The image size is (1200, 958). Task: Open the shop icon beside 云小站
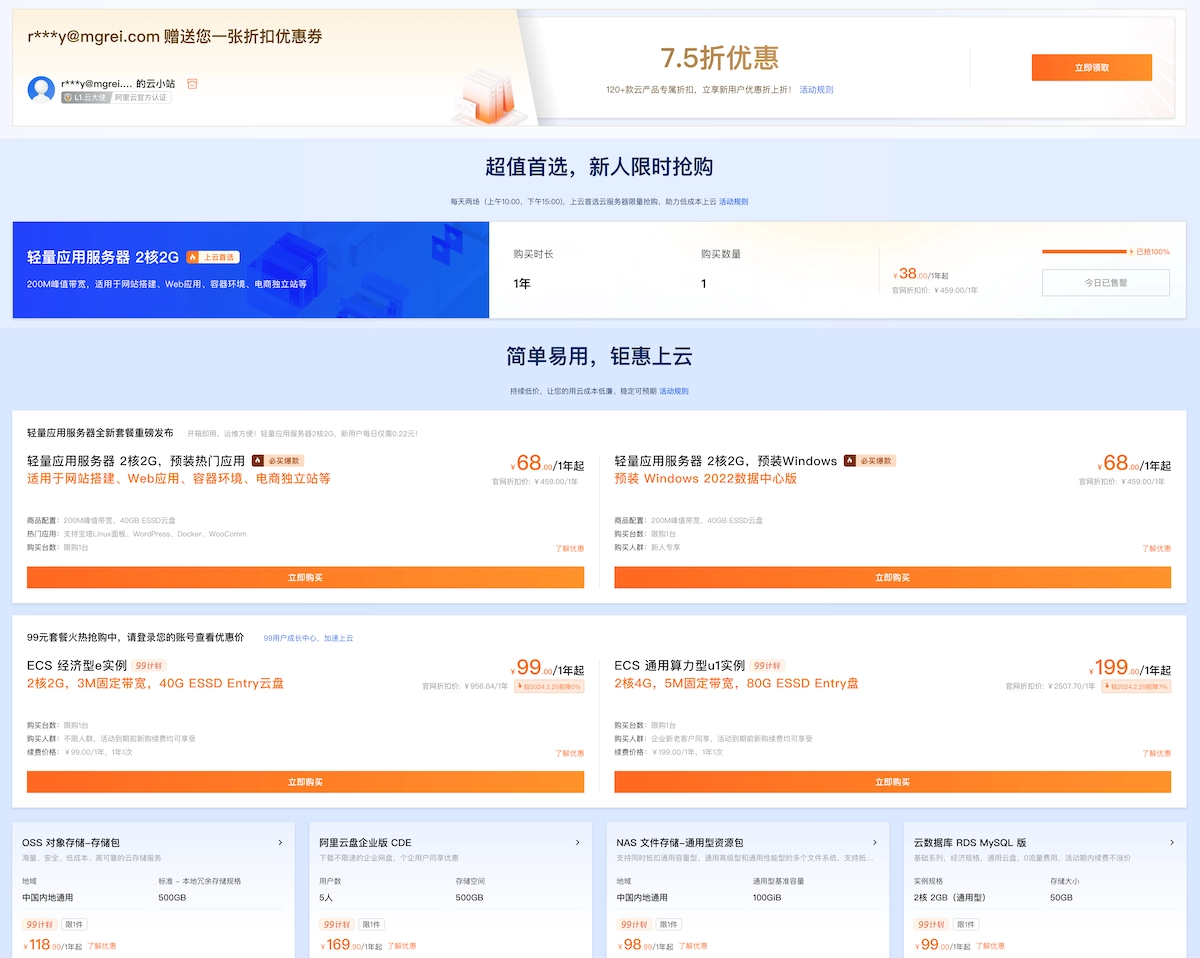[x=193, y=84]
